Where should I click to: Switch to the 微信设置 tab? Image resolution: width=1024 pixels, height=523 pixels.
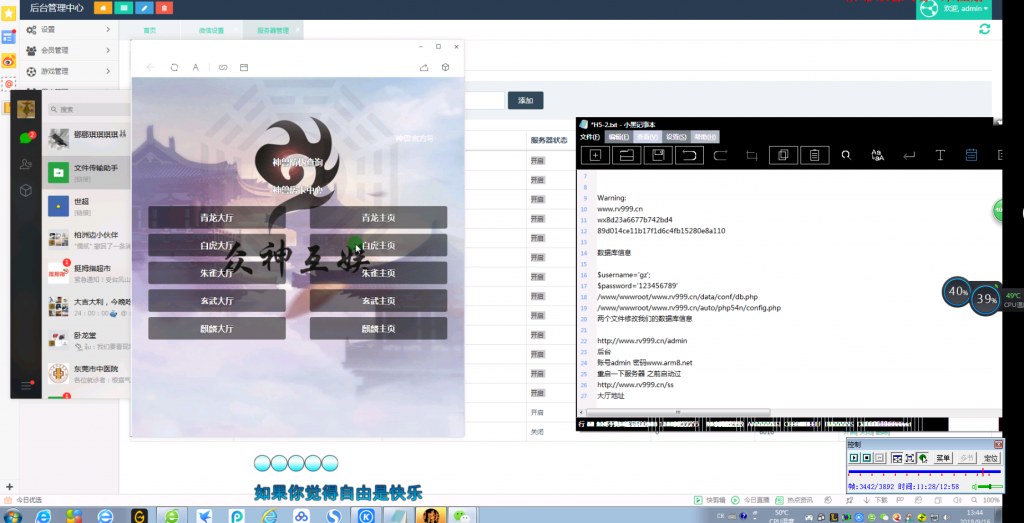click(x=211, y=30)
